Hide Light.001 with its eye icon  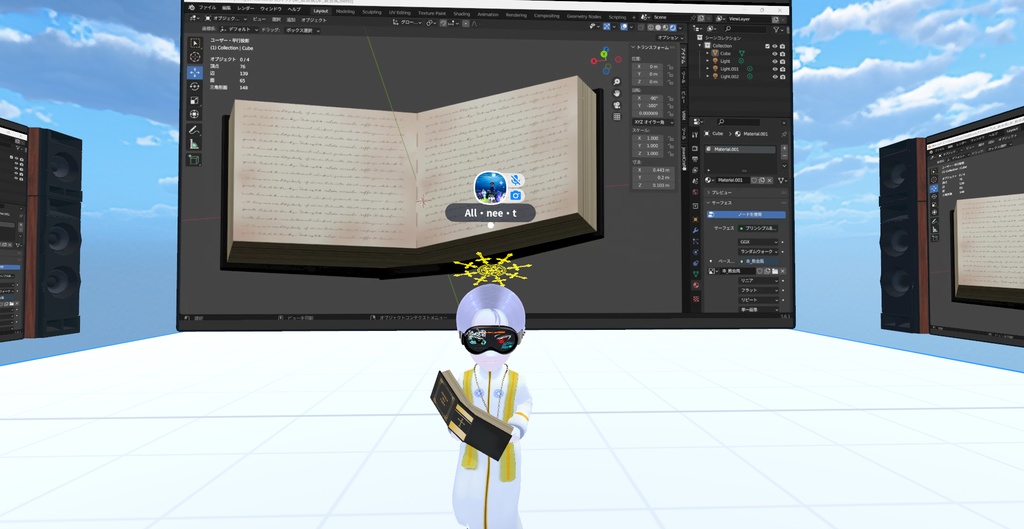[x=775, y=69]
